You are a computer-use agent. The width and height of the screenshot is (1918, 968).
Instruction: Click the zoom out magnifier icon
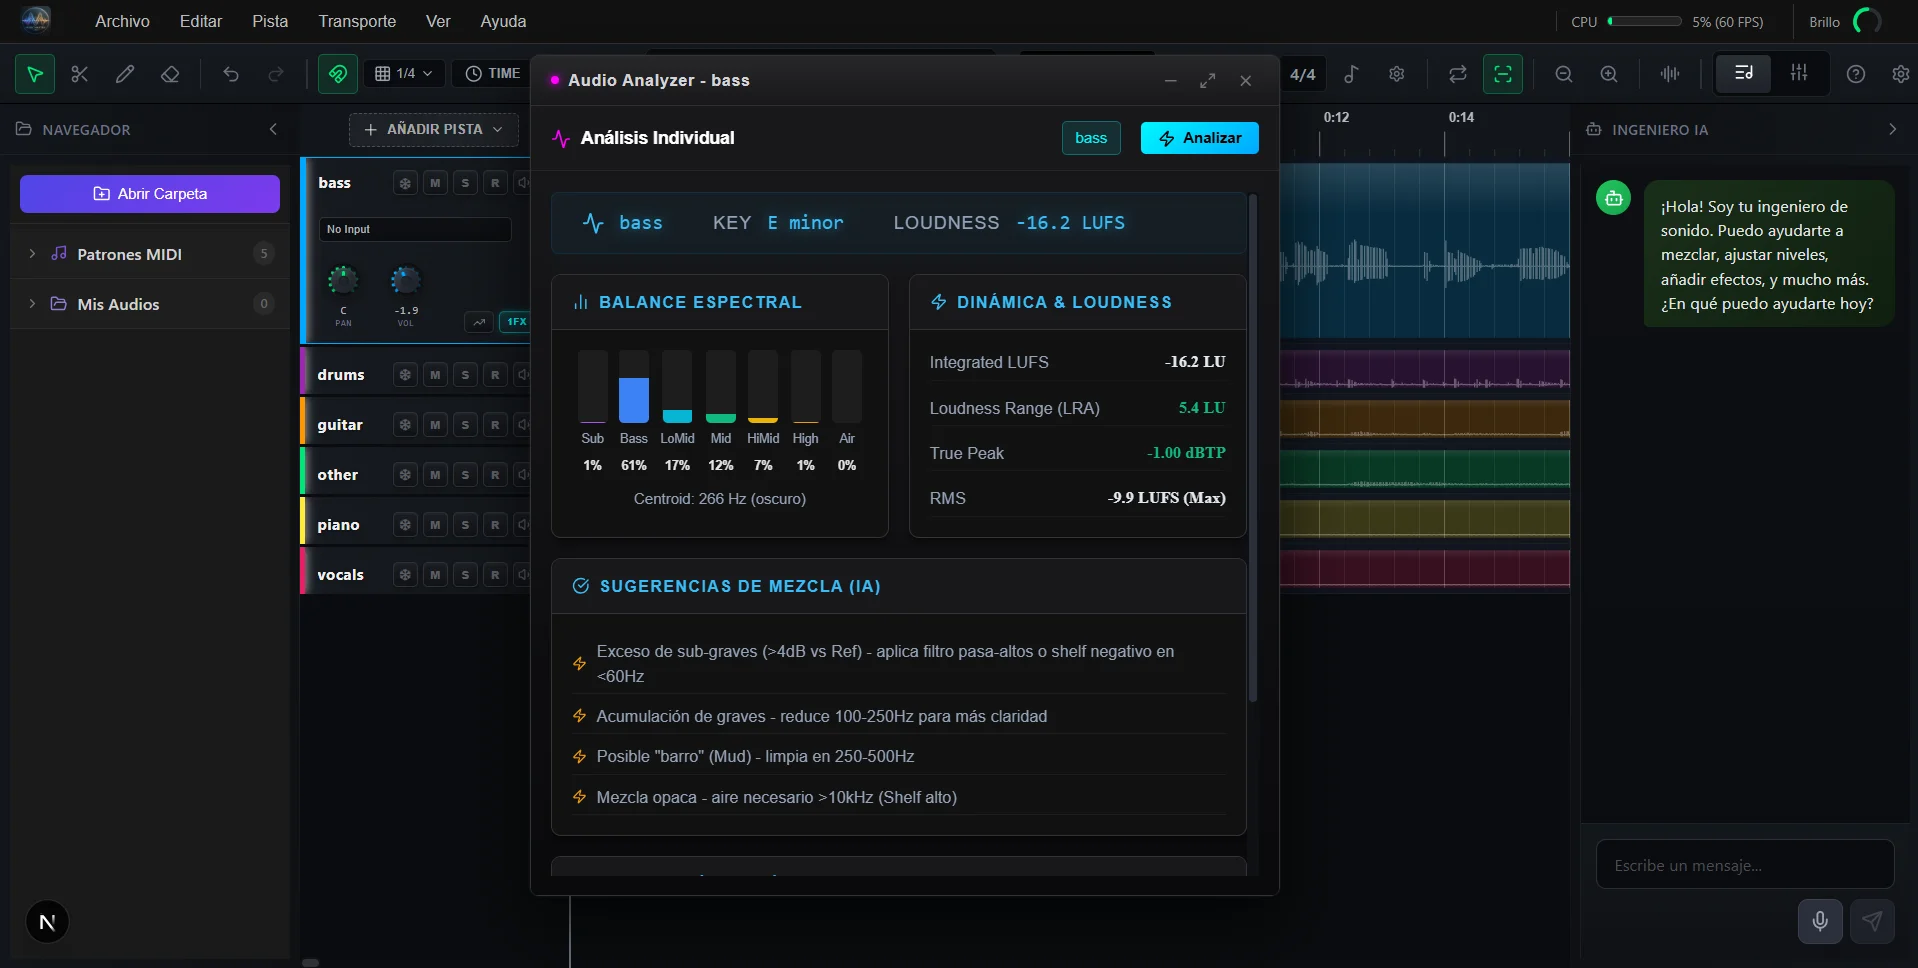click(1564, 74)
